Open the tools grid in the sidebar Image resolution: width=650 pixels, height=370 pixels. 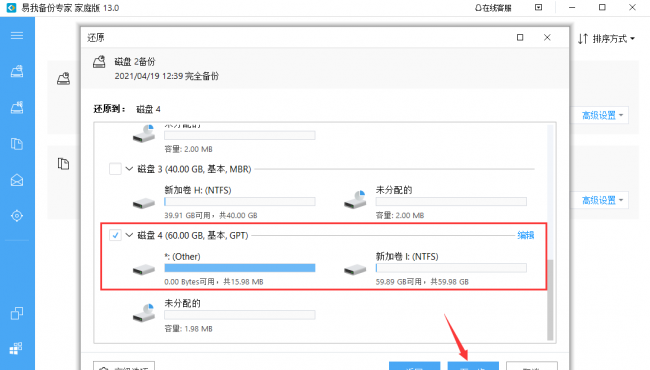click(x=16, y=348)
